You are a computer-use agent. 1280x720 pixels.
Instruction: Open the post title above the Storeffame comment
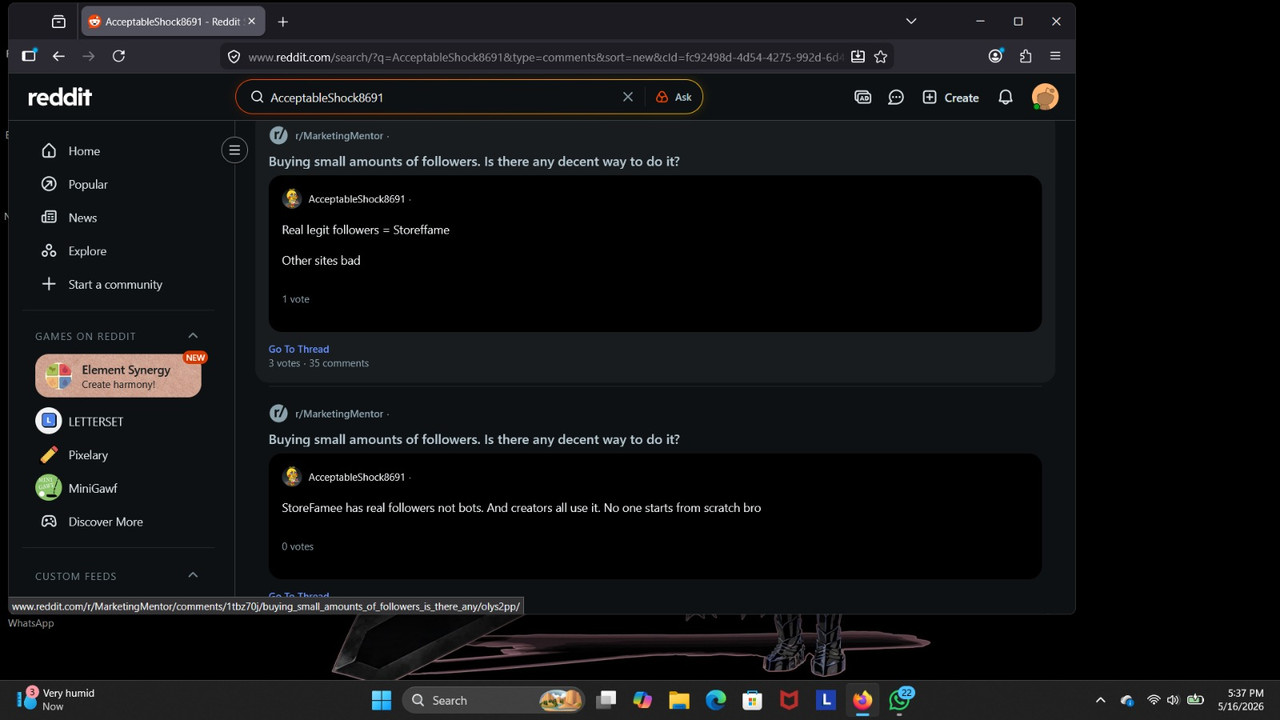pyautogui.click(x=474, y=161)
